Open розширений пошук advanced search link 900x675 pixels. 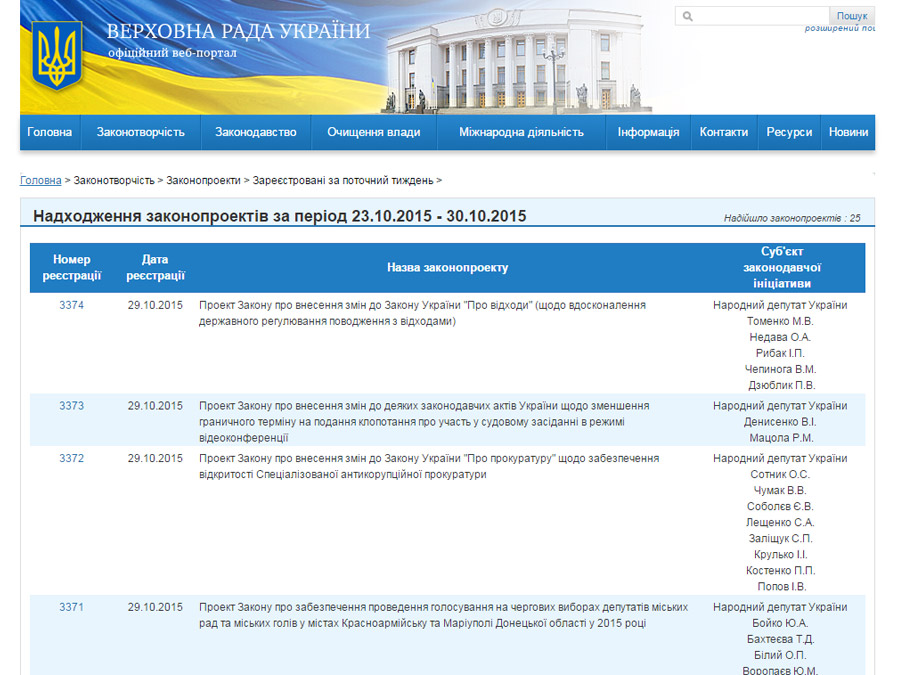point(840,28)
